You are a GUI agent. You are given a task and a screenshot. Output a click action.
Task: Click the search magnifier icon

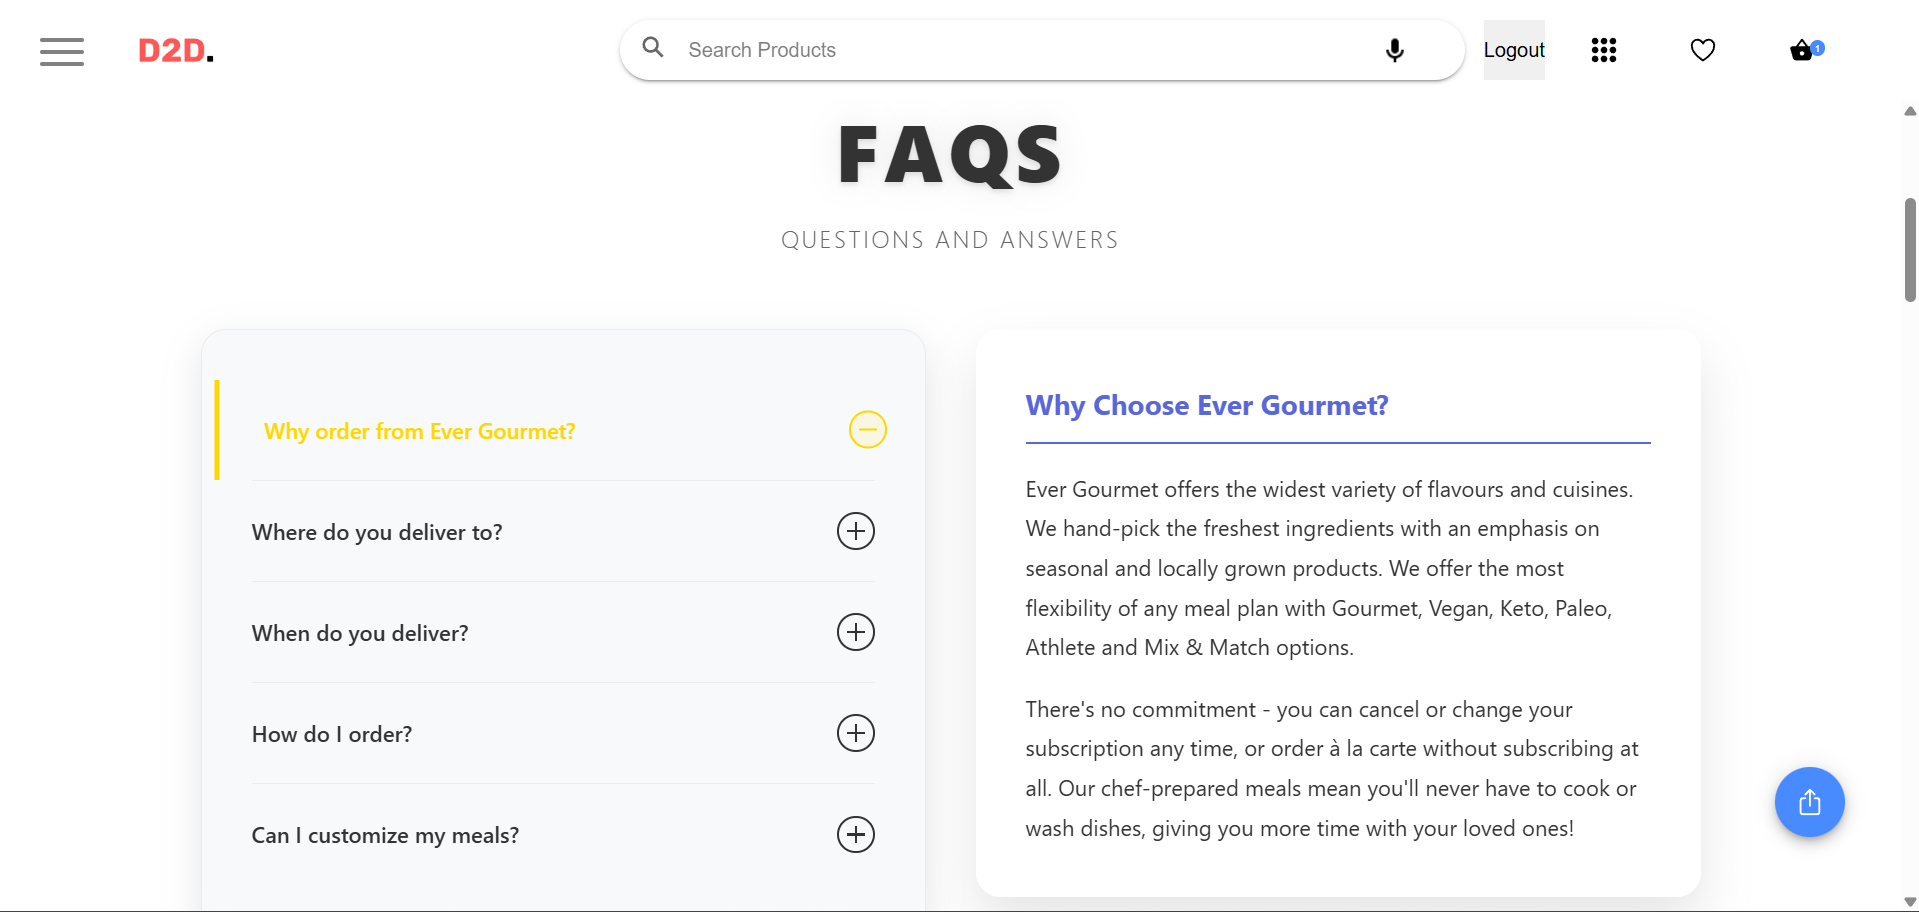tap(653, 47)
